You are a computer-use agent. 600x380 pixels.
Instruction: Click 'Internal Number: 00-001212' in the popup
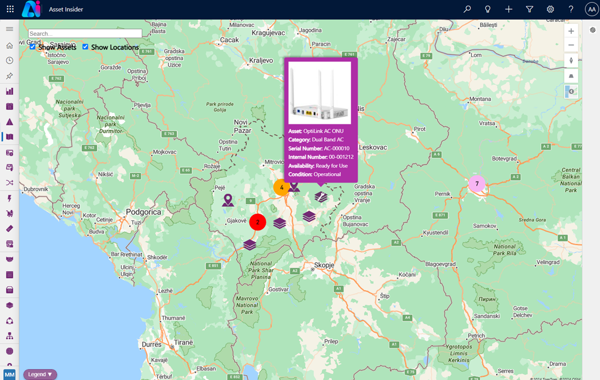pyautogui.click(x=321, y=157)
